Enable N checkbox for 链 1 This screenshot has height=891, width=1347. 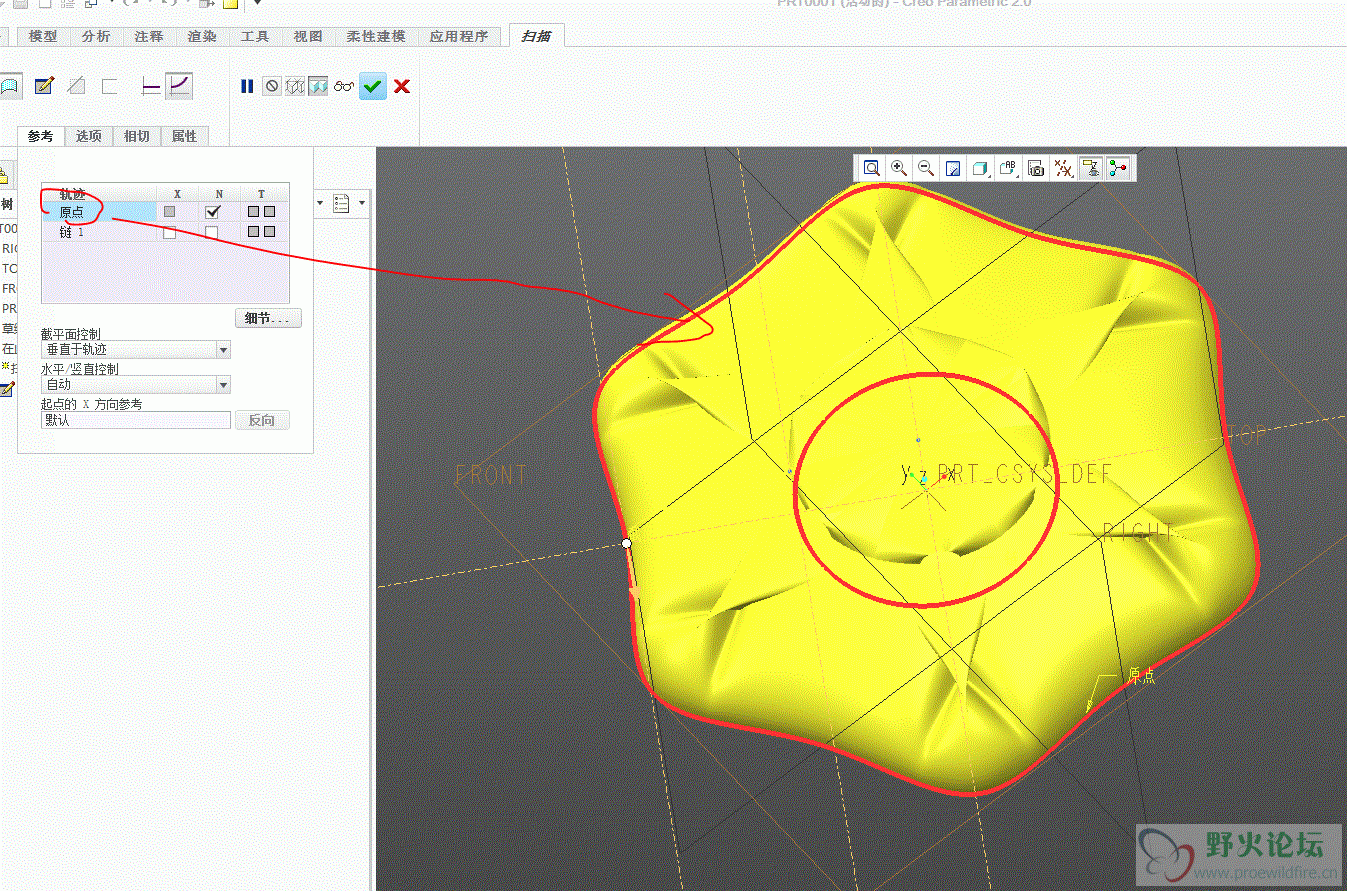point(212,232)
